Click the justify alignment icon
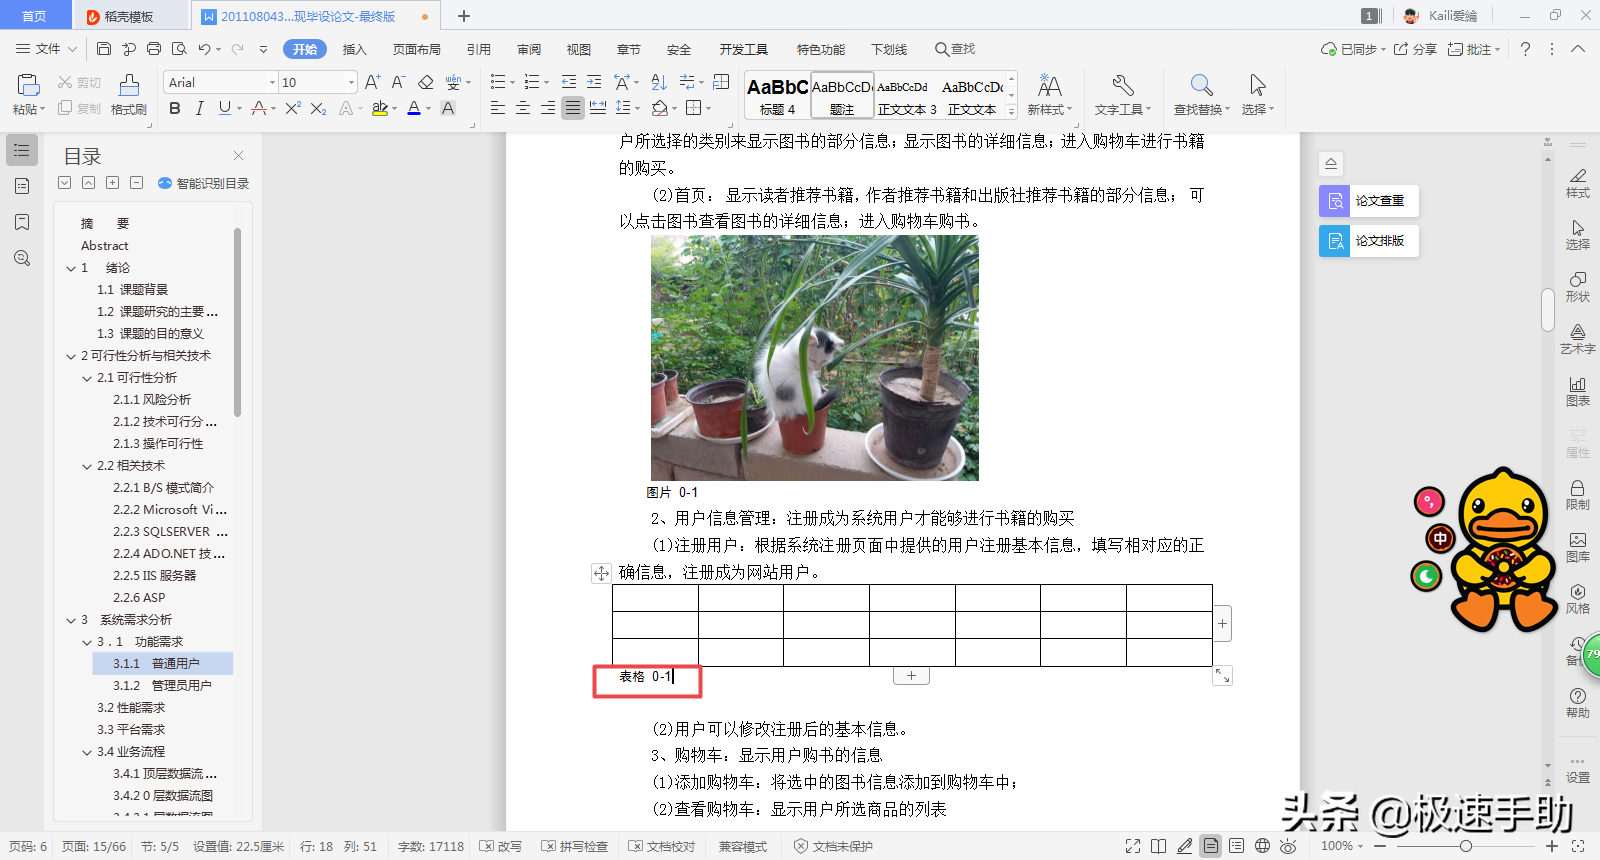 pyautogui.click(x=572, y=108)
